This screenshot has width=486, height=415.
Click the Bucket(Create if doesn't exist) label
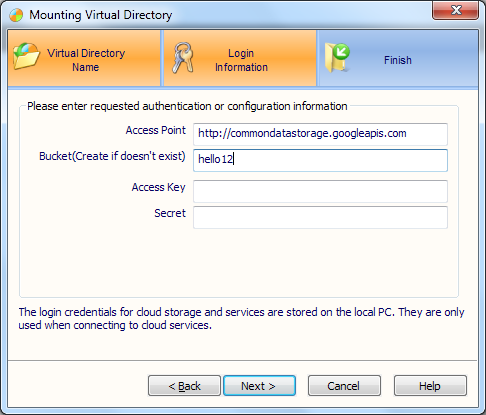coord(112,156)
